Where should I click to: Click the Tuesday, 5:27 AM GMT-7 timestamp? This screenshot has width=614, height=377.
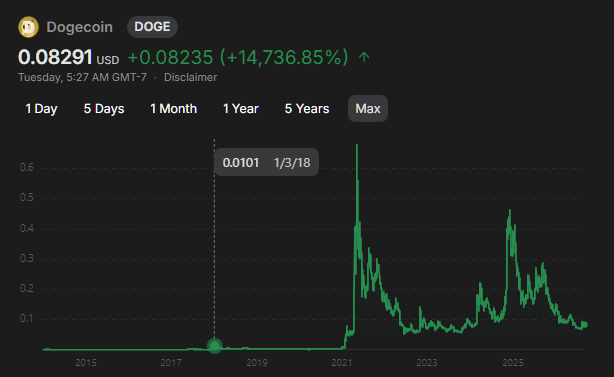[x=82, y=77]
